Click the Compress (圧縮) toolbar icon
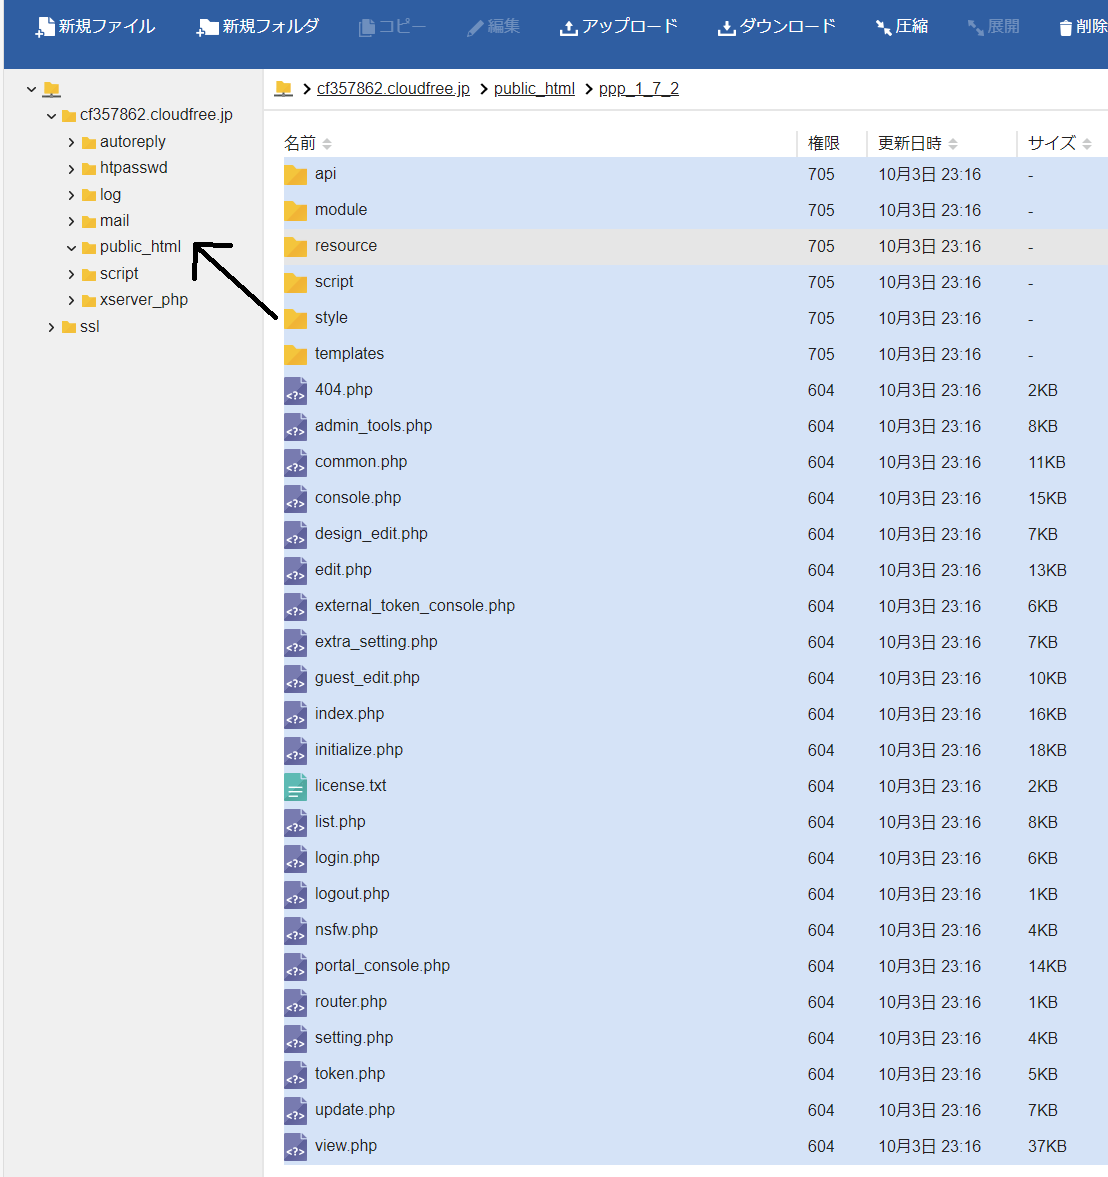This screenshot has width=1108, height=1177. tap(884, 27)
